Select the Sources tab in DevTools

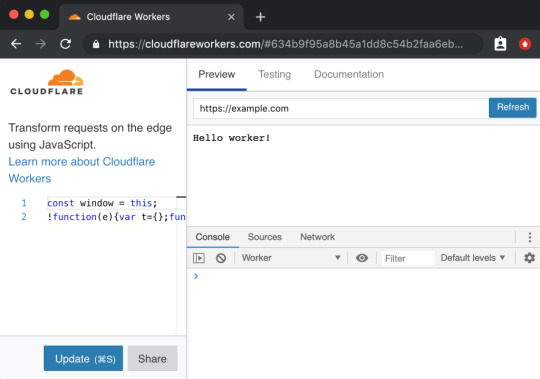click(x=264, y=237)
